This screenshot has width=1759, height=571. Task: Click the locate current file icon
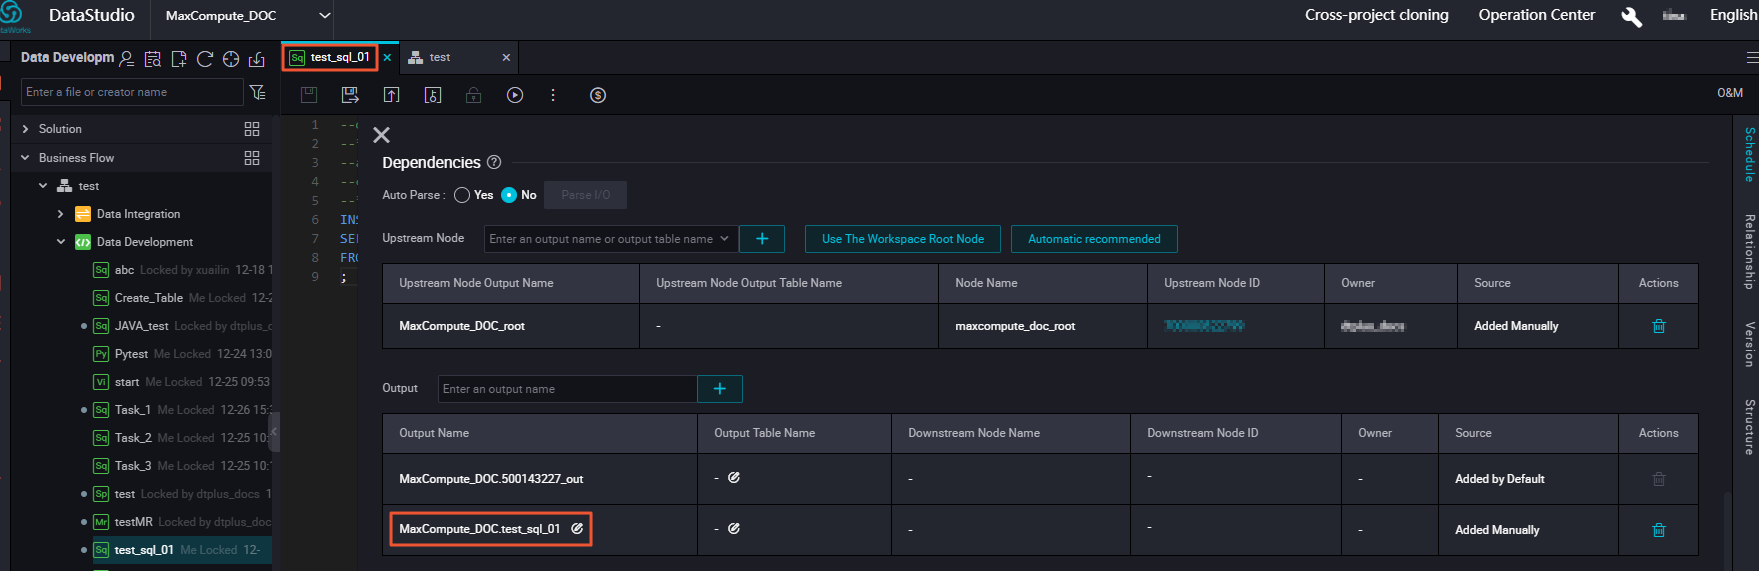click(231, 59)
